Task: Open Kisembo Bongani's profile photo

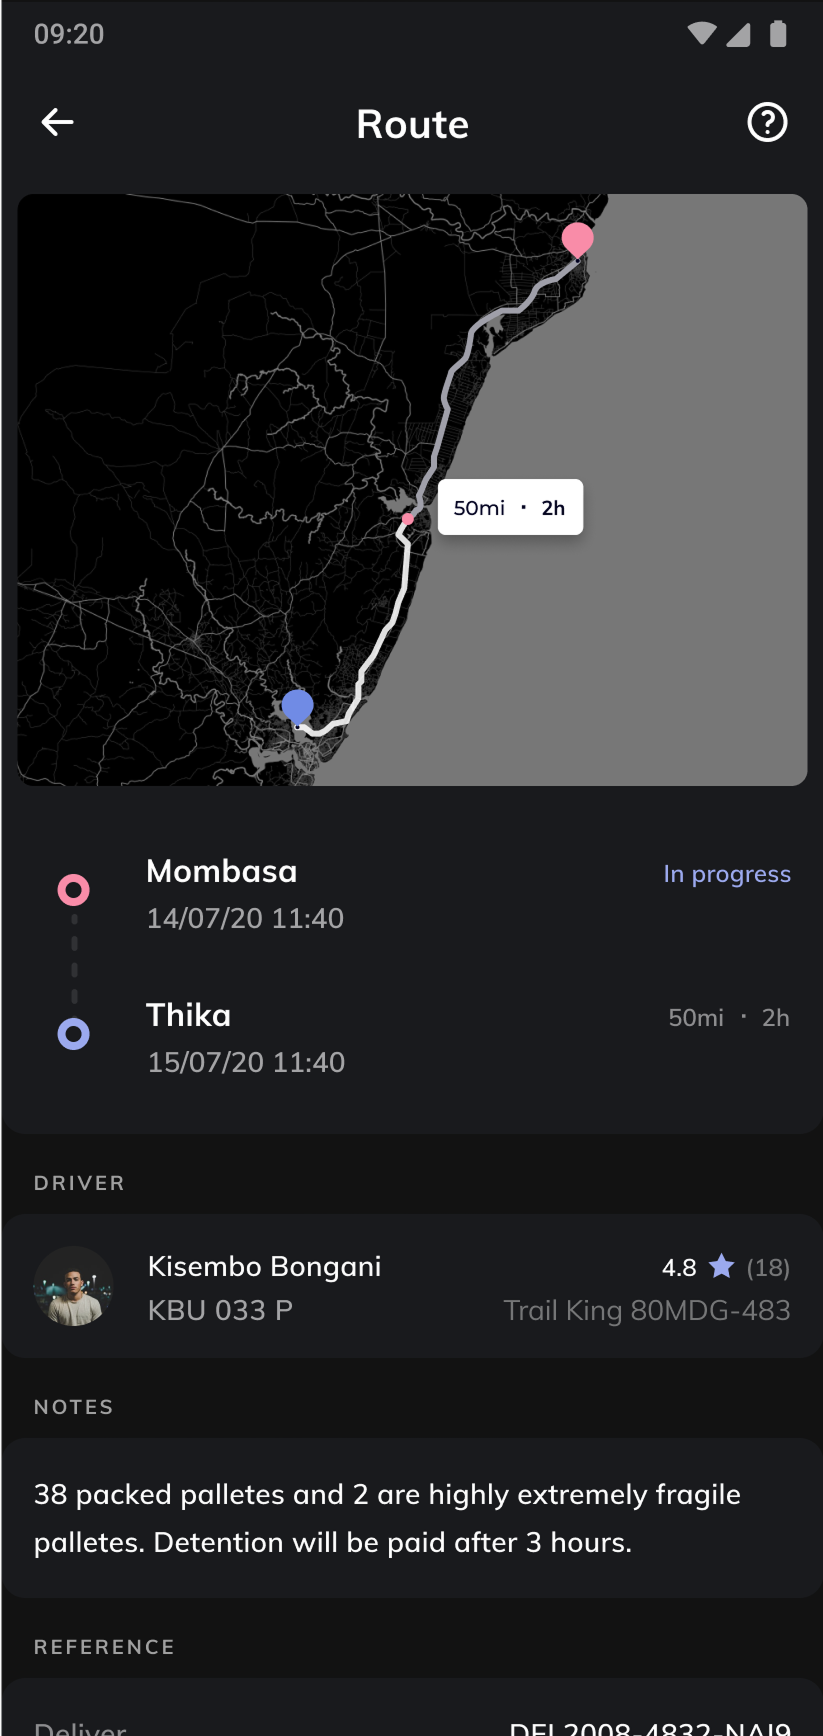Action: 74,1286
